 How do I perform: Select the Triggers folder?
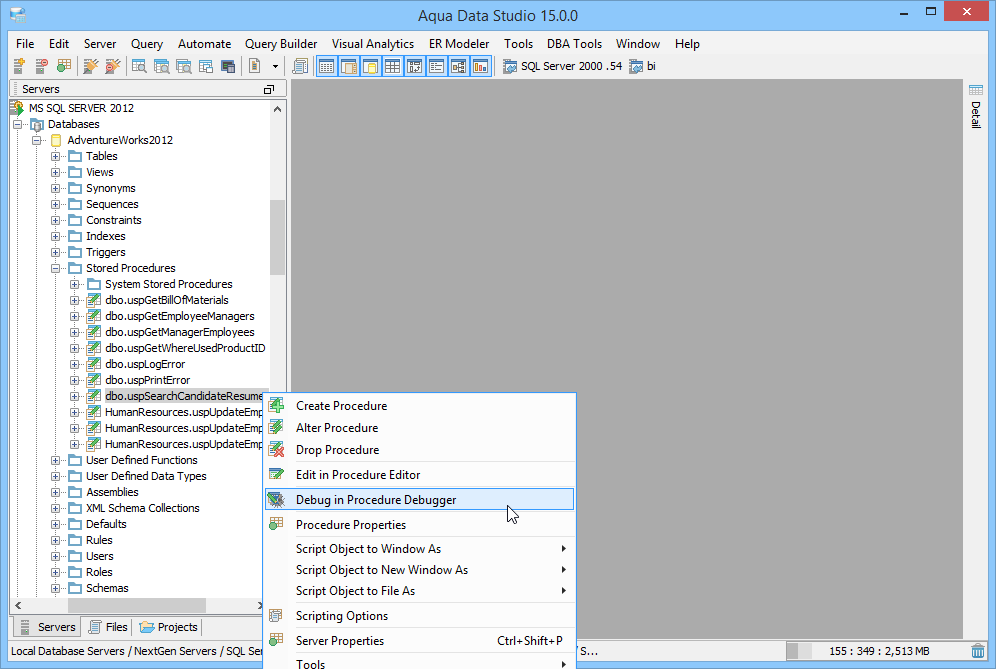pyautogui.click(x=105, y=252)
